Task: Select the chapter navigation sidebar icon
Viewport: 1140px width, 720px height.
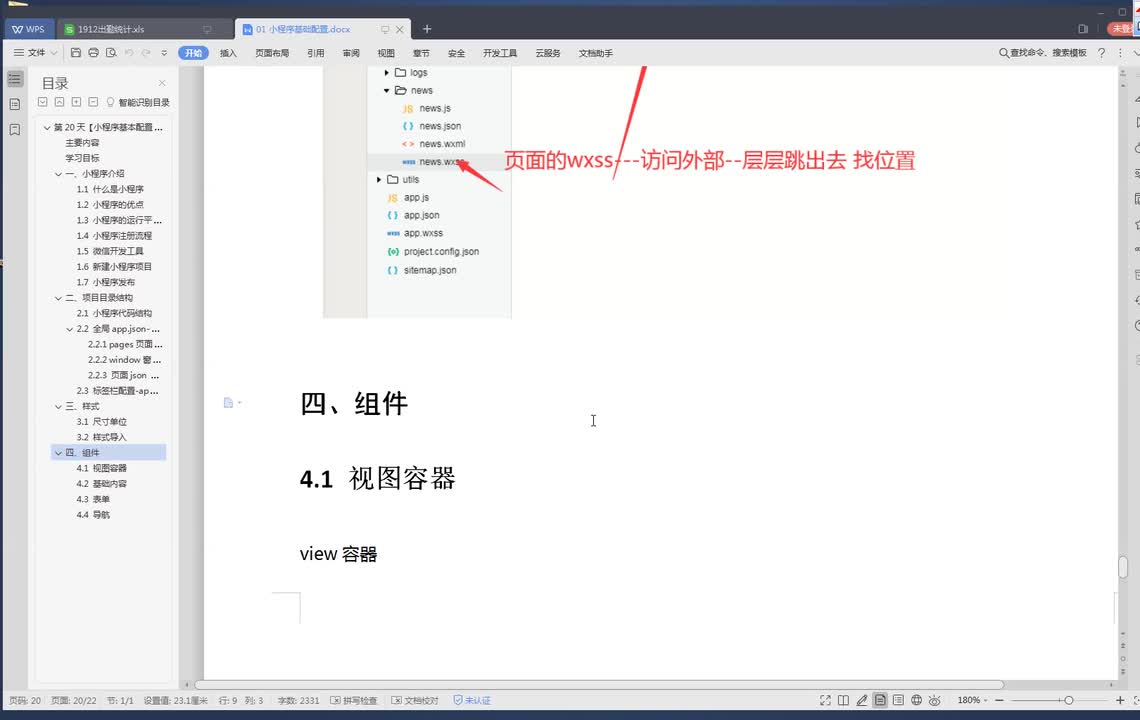Action: pos(15,104)
